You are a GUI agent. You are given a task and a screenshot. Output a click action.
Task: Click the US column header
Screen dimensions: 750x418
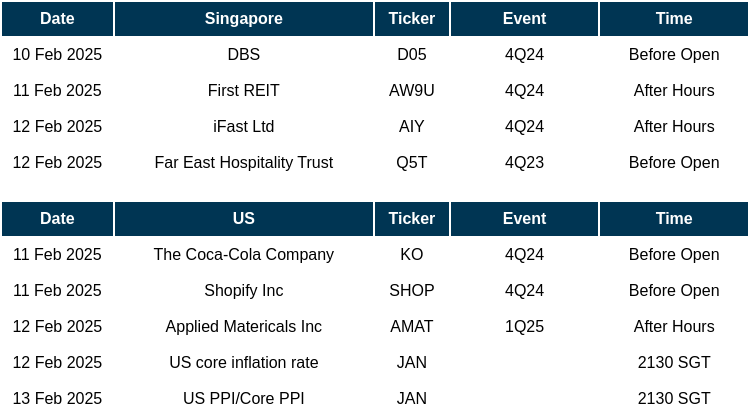pos(243,219)
